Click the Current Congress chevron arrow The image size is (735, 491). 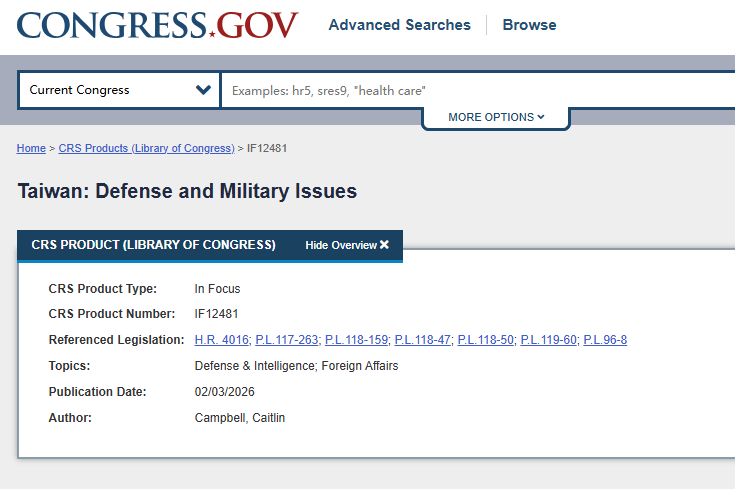[x=203, y=90]
